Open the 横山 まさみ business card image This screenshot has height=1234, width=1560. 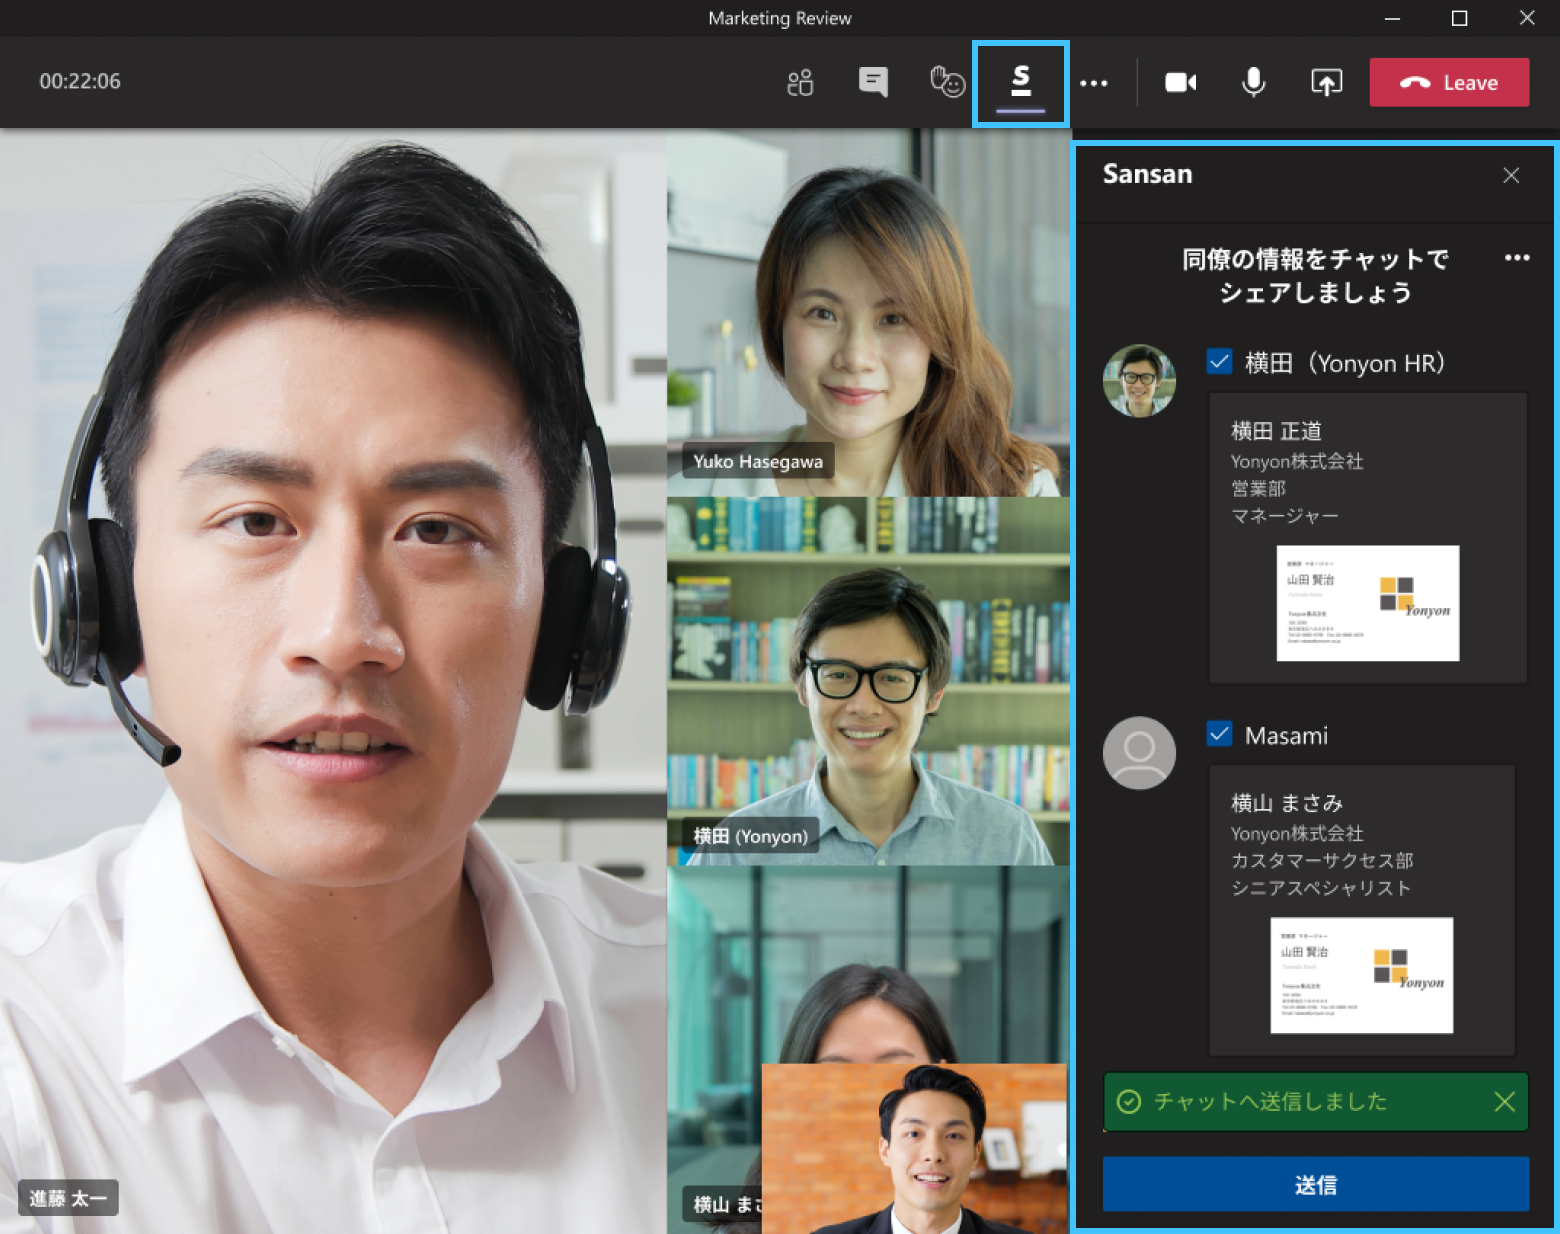click(x=1362, y=975)
